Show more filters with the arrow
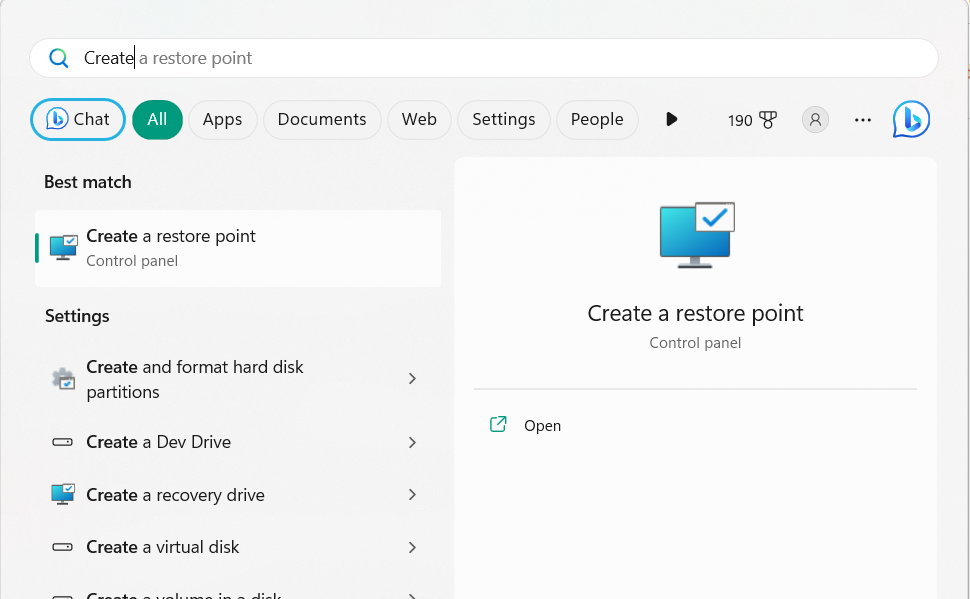 671,120
